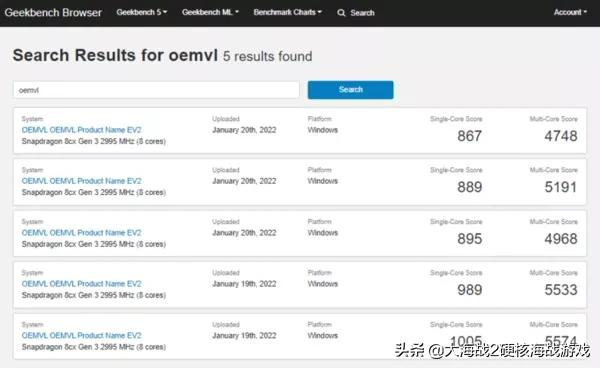Open OEMVL result with score 895
Viewport: 600px width, 368px height.
[x=82, y=233]
